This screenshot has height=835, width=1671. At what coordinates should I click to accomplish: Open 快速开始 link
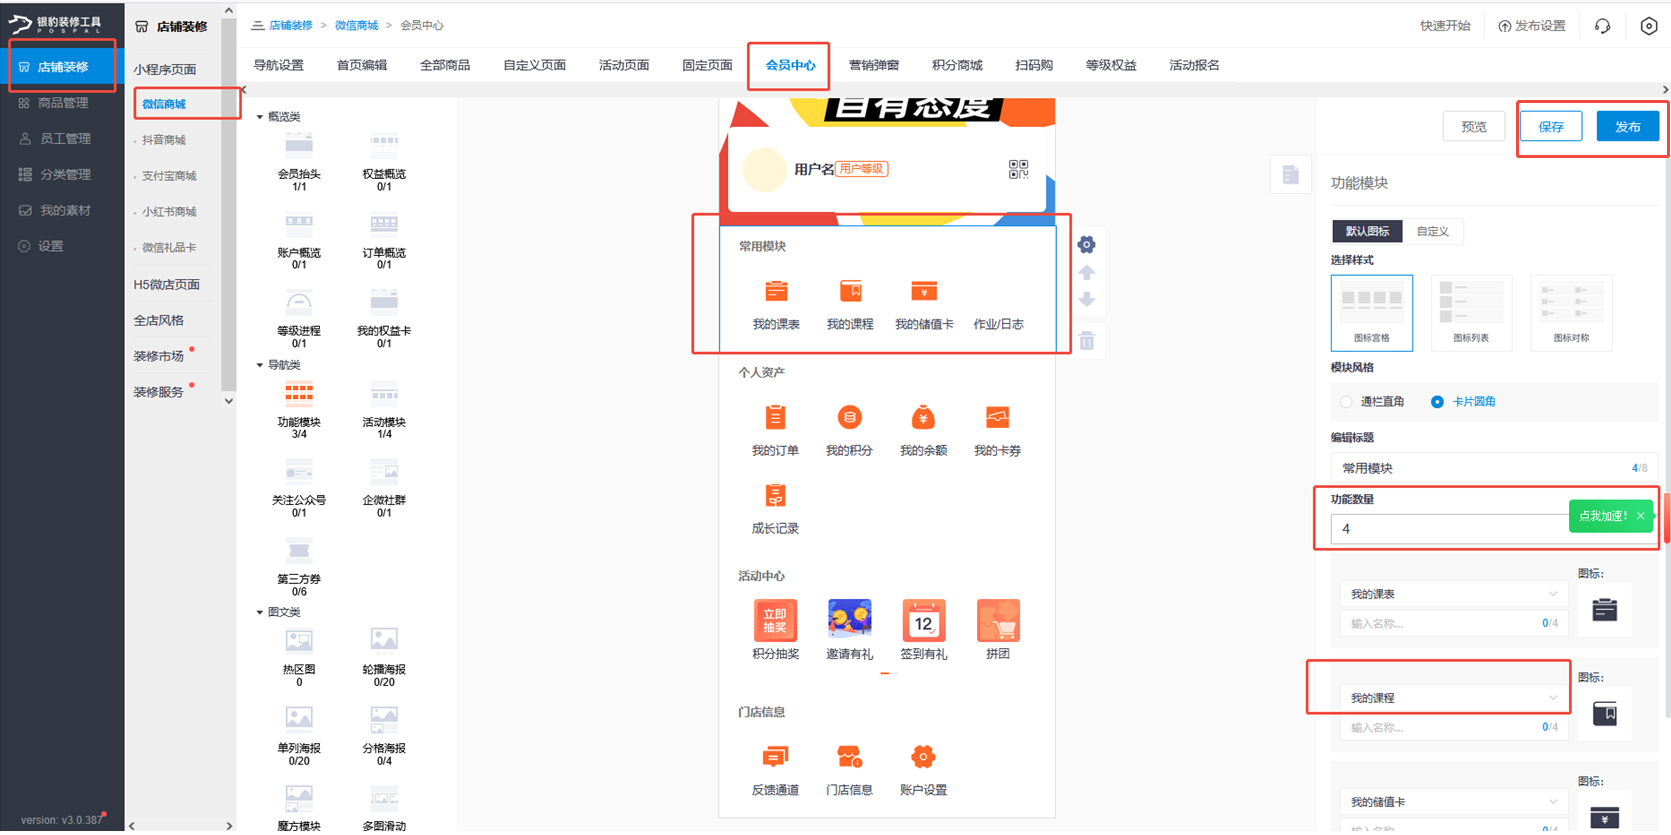click(x=1445, y=26)
